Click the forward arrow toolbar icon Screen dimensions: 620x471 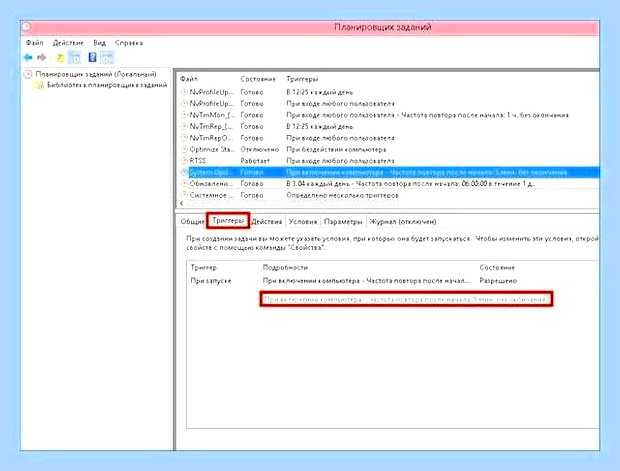[x=42, y=58]
